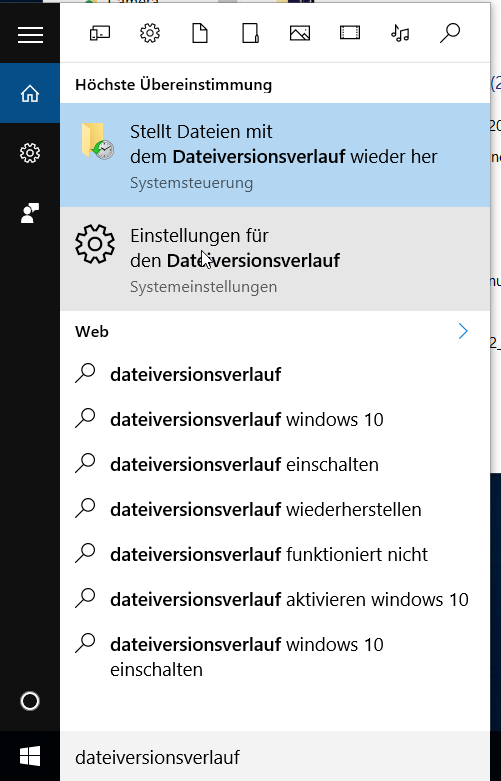Select the Home icon in sidebar

[x=30, y=93]
